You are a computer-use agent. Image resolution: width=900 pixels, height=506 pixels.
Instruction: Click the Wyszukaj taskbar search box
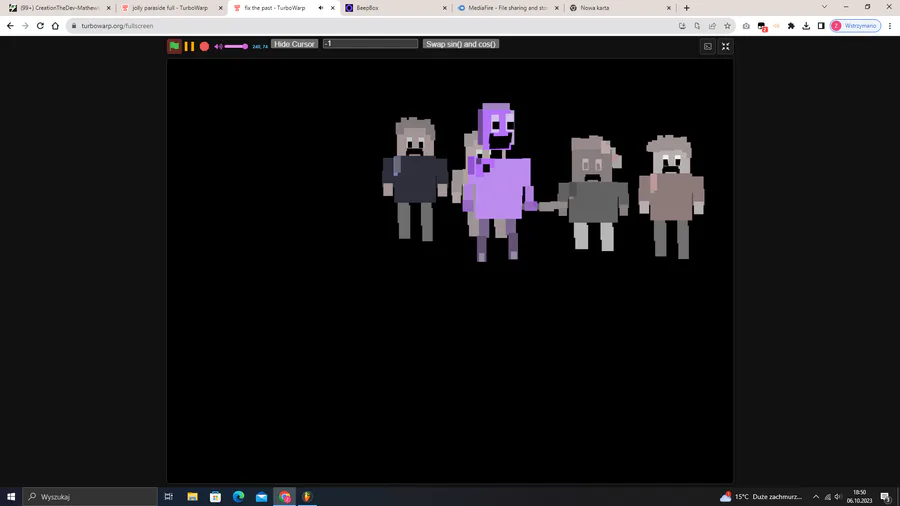[90, 497]
